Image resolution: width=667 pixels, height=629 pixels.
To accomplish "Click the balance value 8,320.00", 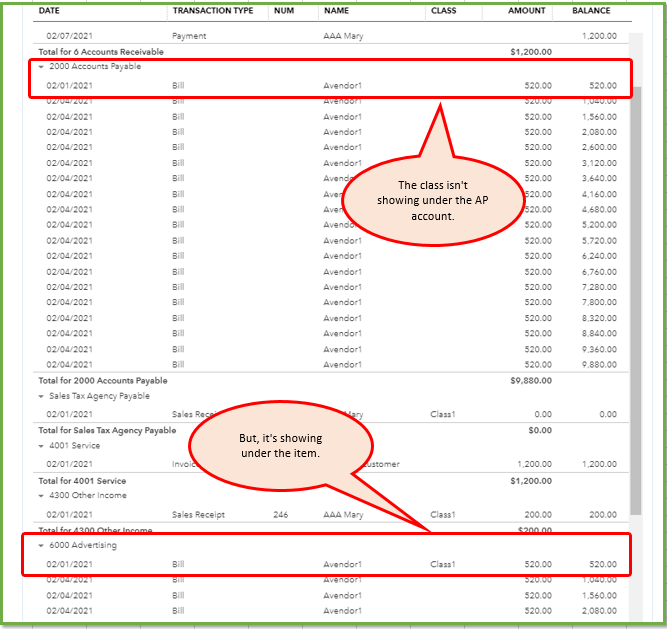I will (x=599, y=318).
